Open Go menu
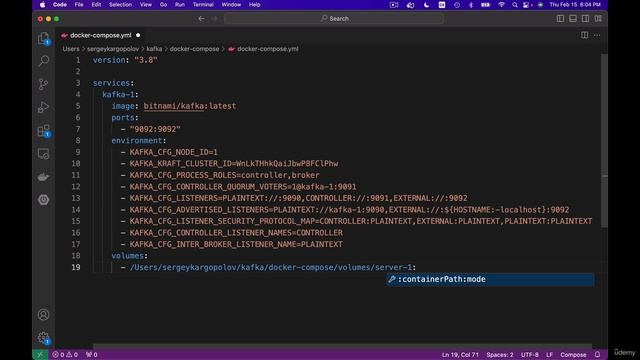Viewport: 640px width, 360px height. pyautogui.click(x=163, y=4)
